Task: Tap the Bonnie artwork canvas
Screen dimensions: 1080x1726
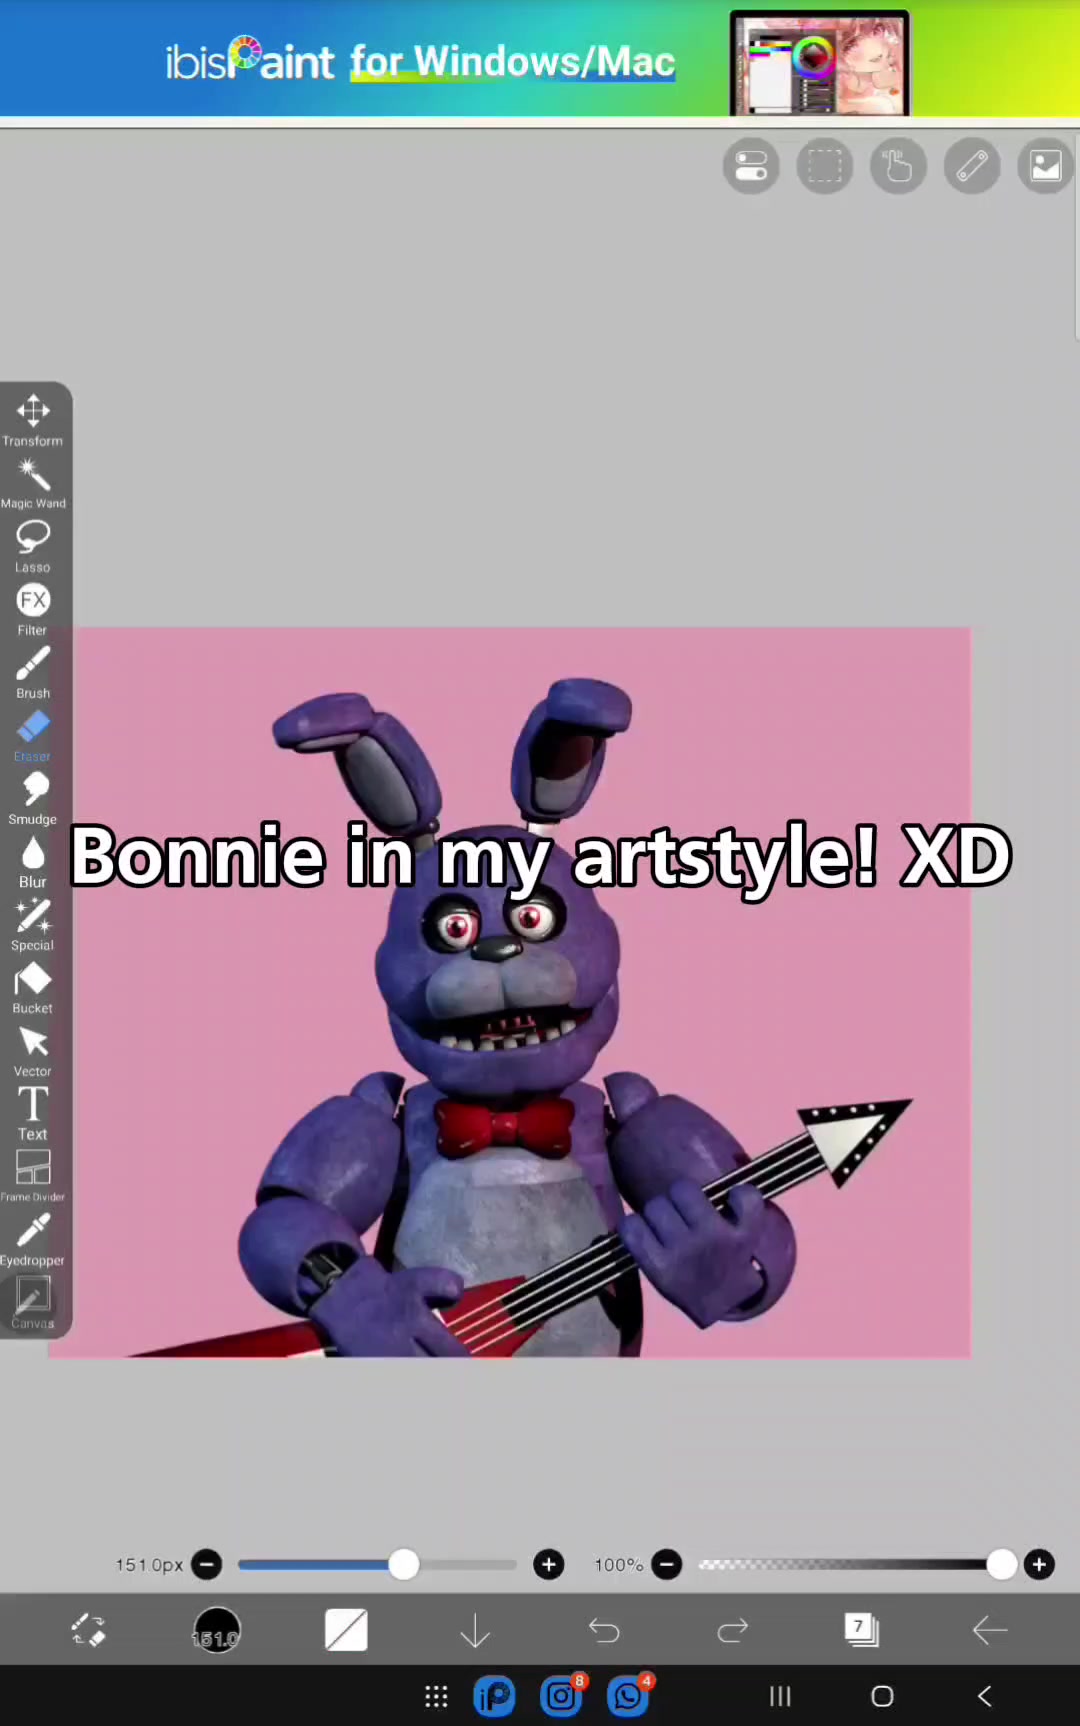Action: 509,992
